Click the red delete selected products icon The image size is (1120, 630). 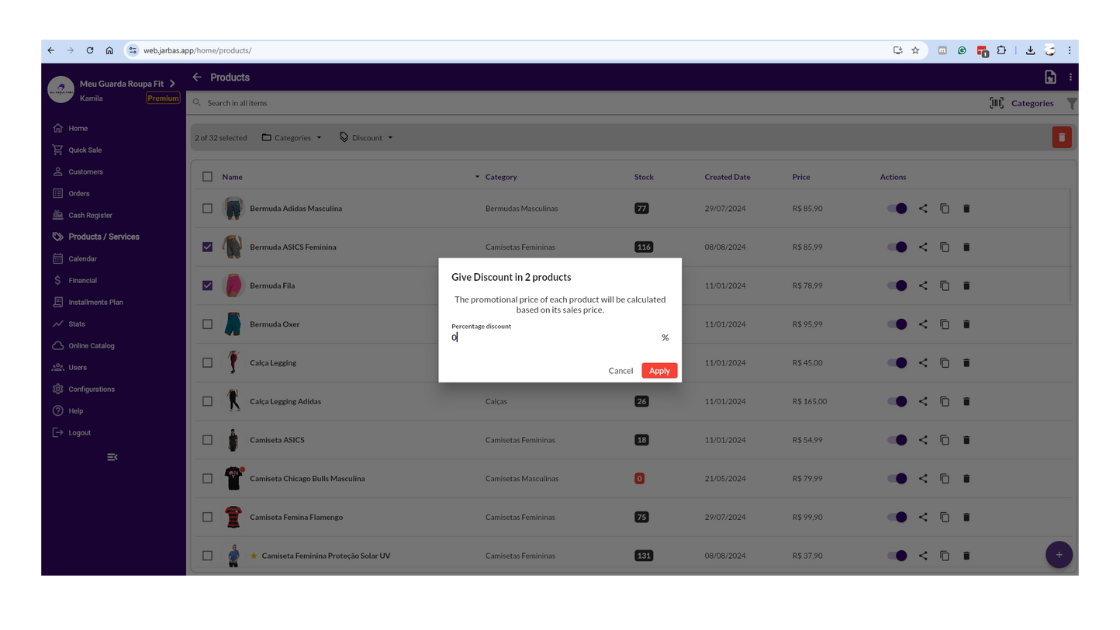(x=1061, y=138)
